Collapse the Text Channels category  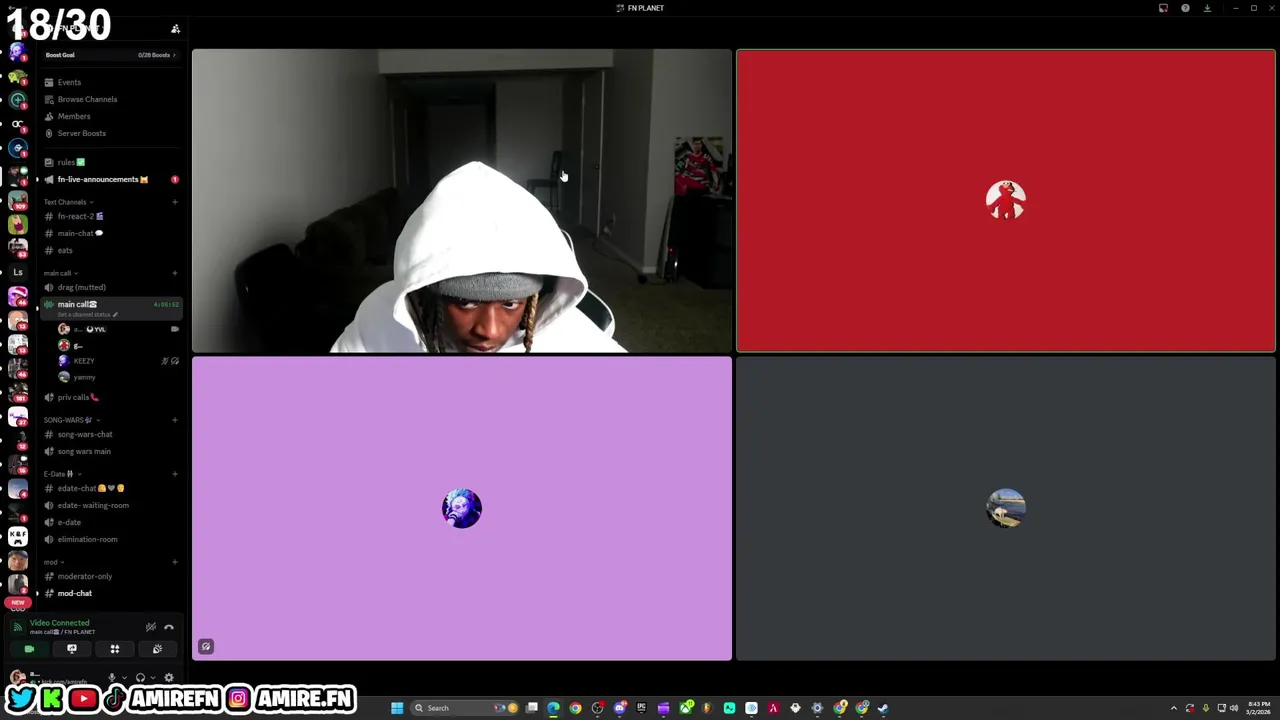[68, 202]
